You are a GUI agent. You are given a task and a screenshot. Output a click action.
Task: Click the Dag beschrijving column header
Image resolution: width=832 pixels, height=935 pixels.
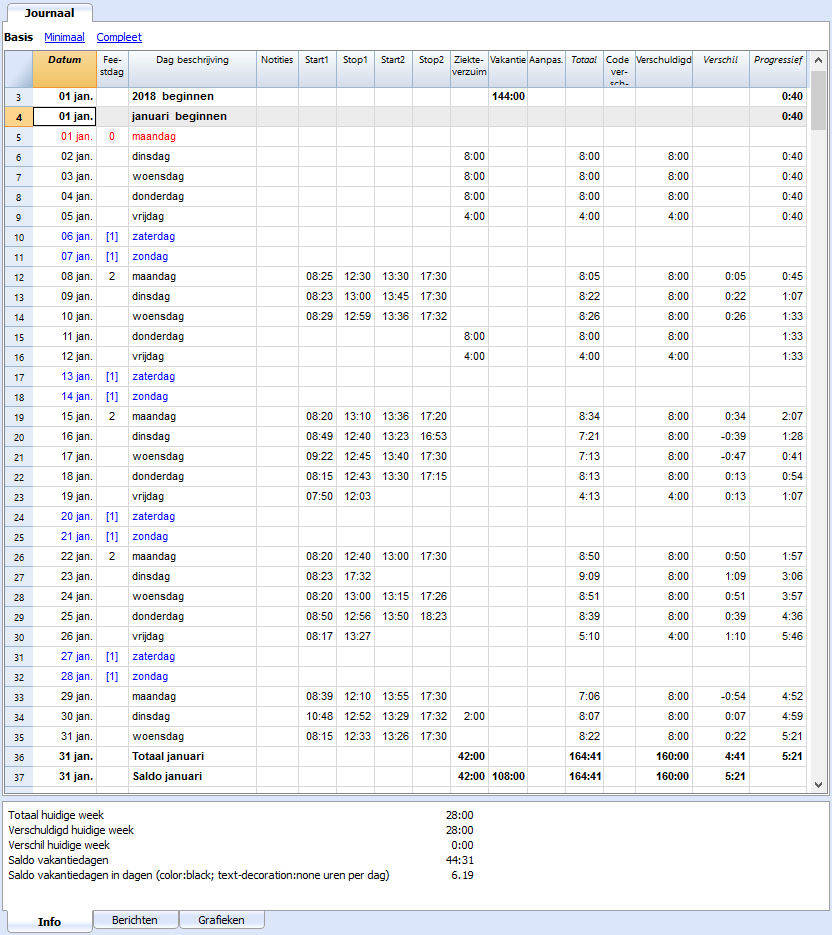(x=193, y=69)
